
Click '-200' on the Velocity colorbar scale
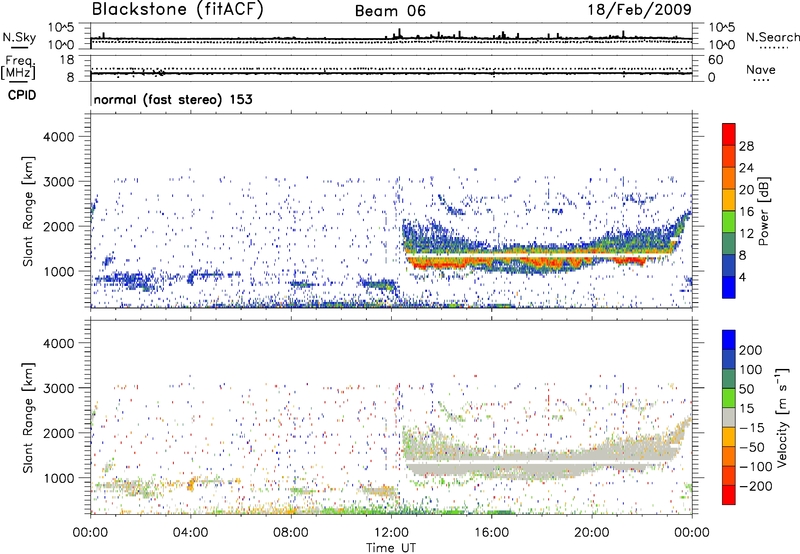[756, 486]
